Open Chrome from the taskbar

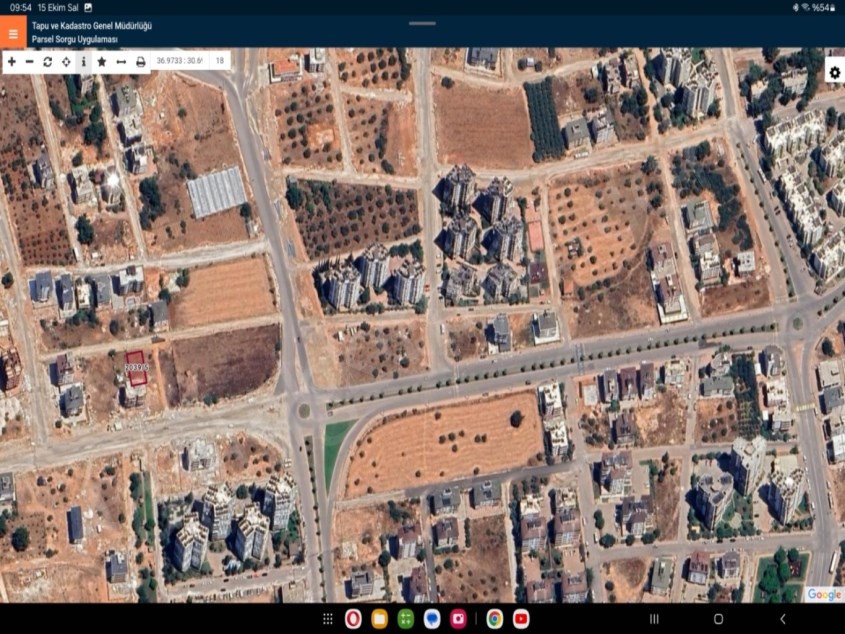(x=494, y=619)
